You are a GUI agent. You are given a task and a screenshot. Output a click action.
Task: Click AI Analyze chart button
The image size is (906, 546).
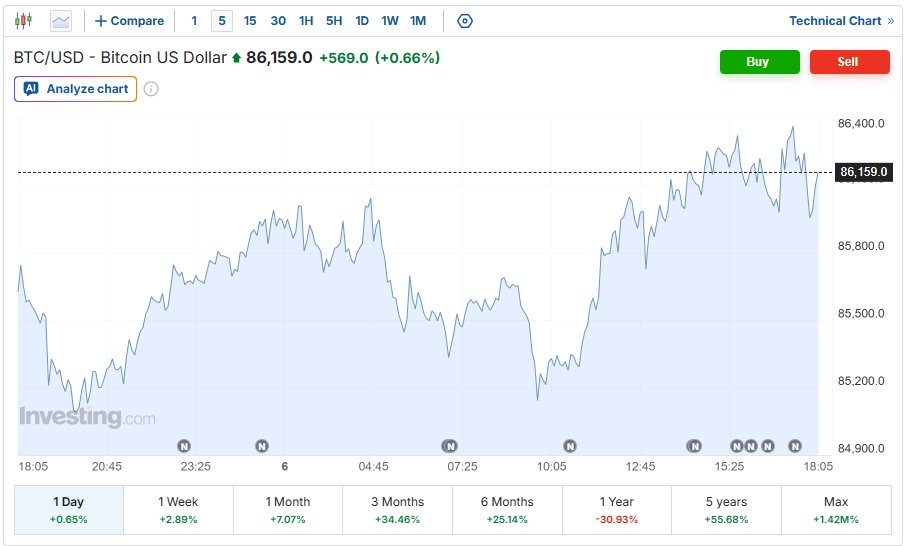(76, 89)
